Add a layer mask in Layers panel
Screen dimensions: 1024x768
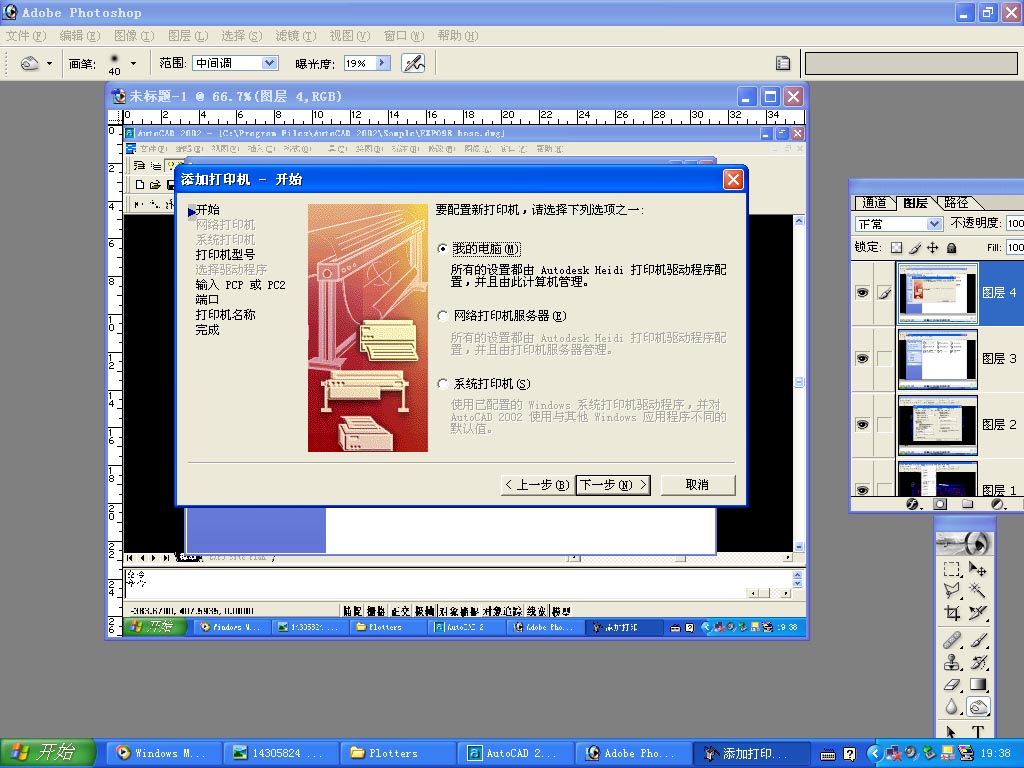click(x=940, y=504)
